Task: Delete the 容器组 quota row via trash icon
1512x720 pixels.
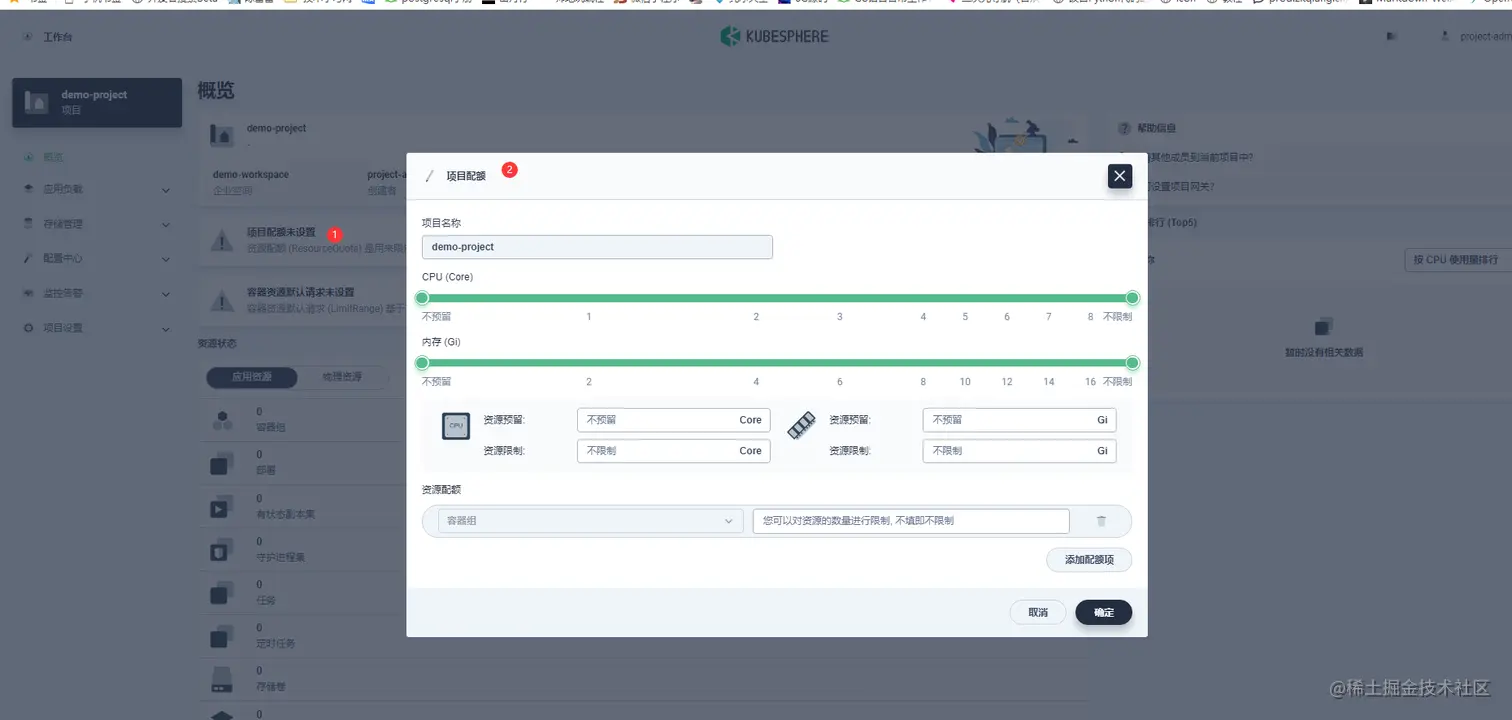Action: pos(1101,521)
